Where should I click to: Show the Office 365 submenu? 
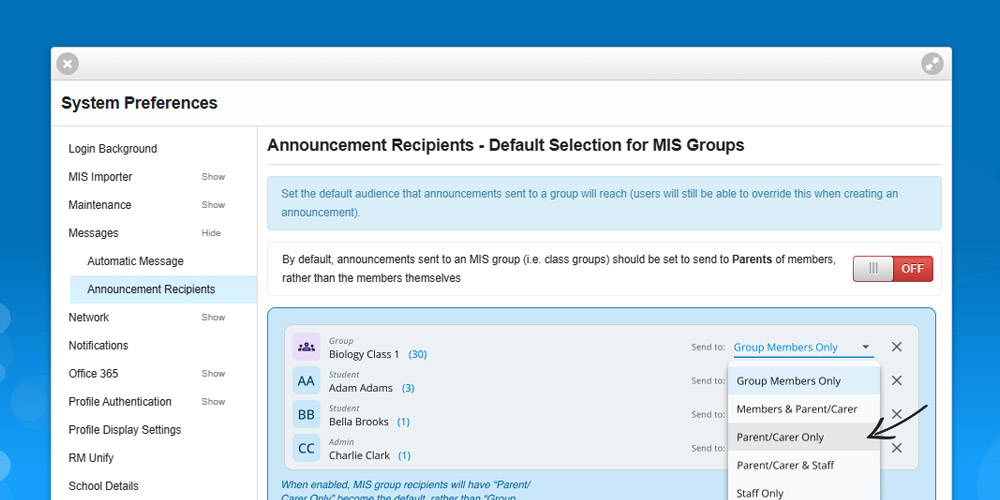coord(213,373)
